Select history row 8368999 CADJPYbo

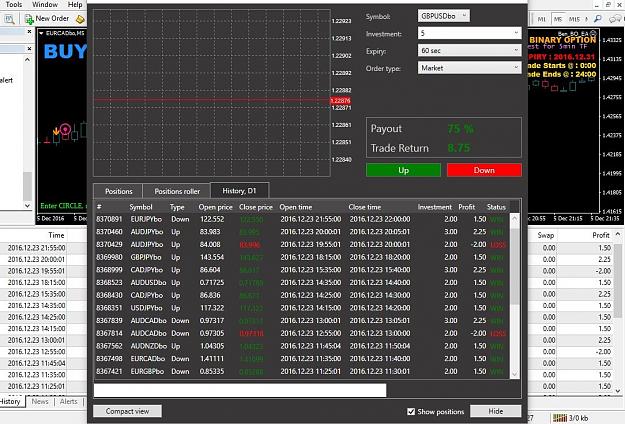(x=301, y=270)
